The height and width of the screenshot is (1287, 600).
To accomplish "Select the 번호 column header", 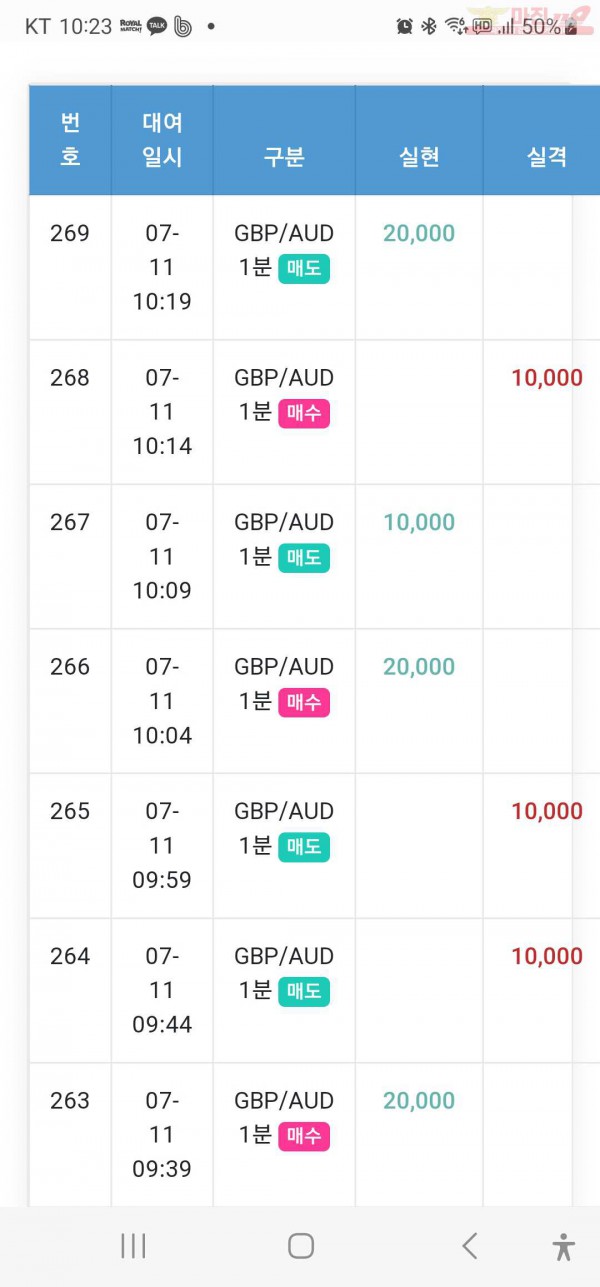I will point(70,140).
